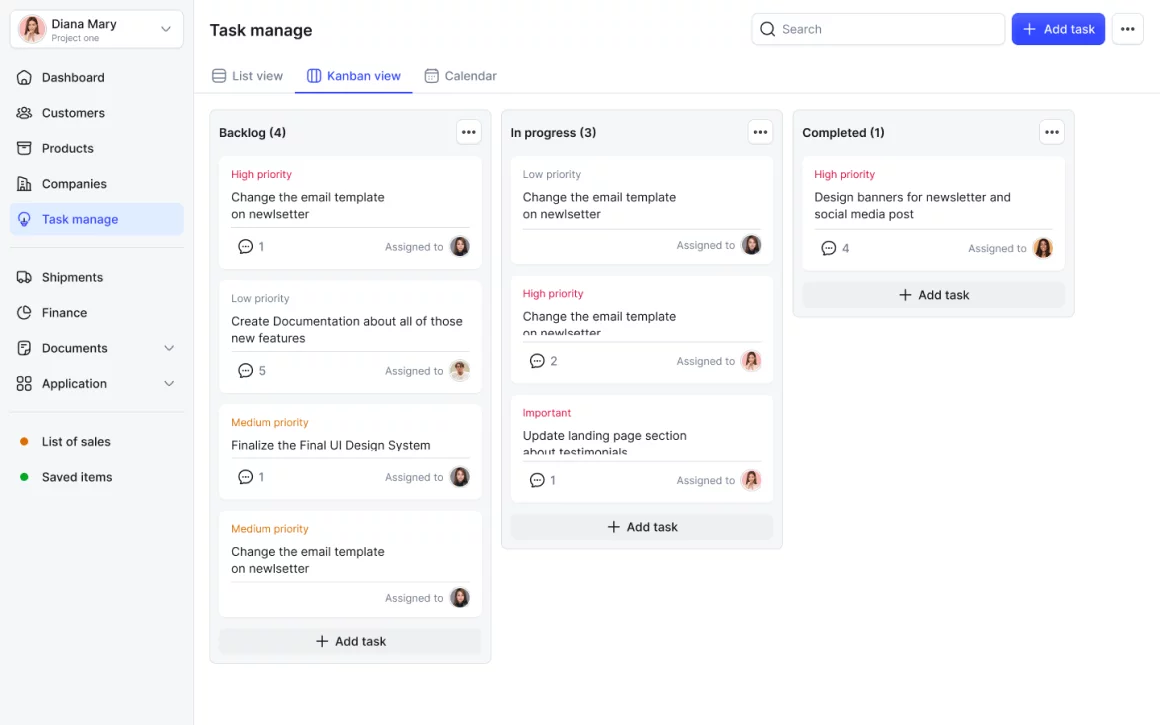The image size is (1160, 725).
Task: Open In progress column options menu
Action: [760, 132]
